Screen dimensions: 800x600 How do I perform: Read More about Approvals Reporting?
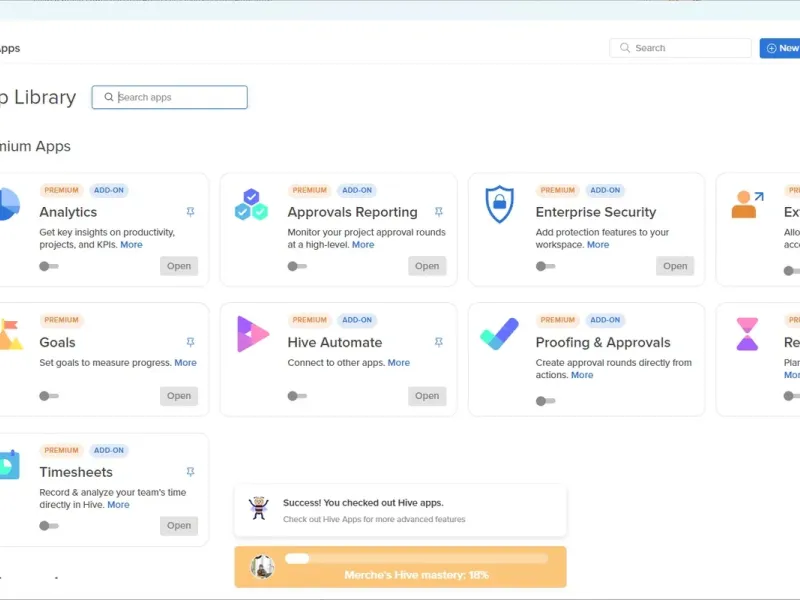tap(363, 245)
